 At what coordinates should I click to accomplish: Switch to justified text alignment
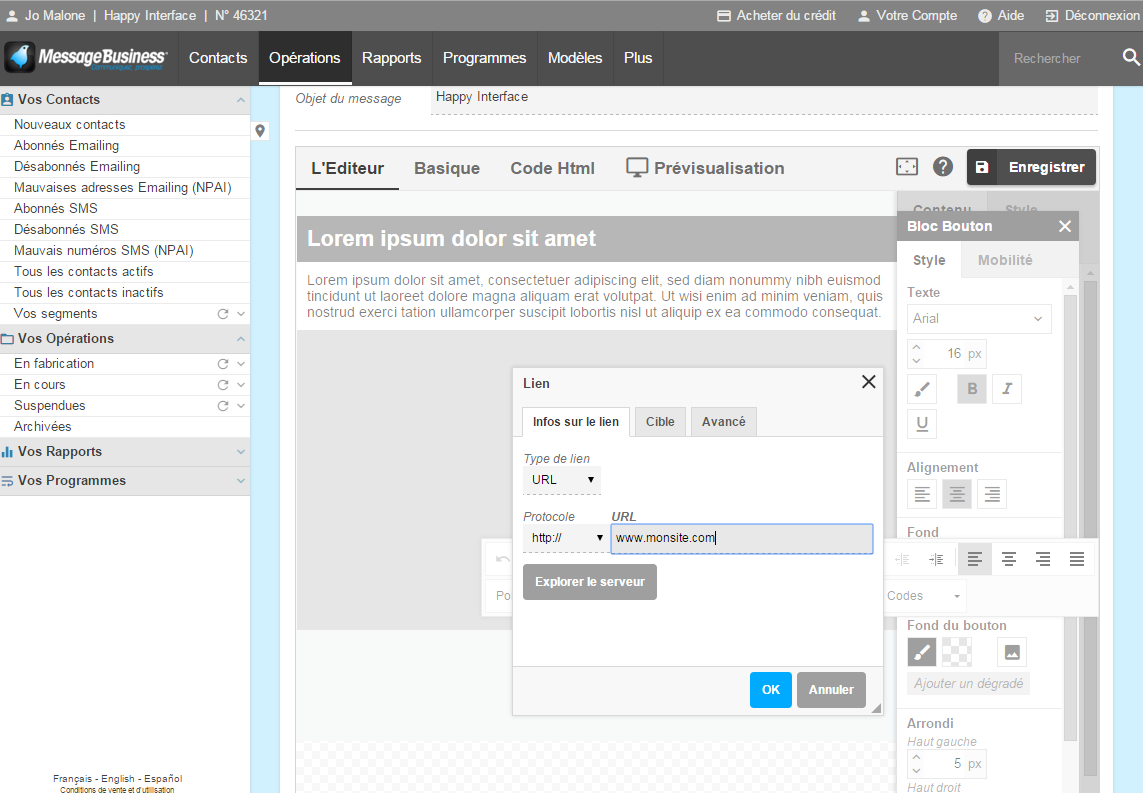pos(1077,559)
